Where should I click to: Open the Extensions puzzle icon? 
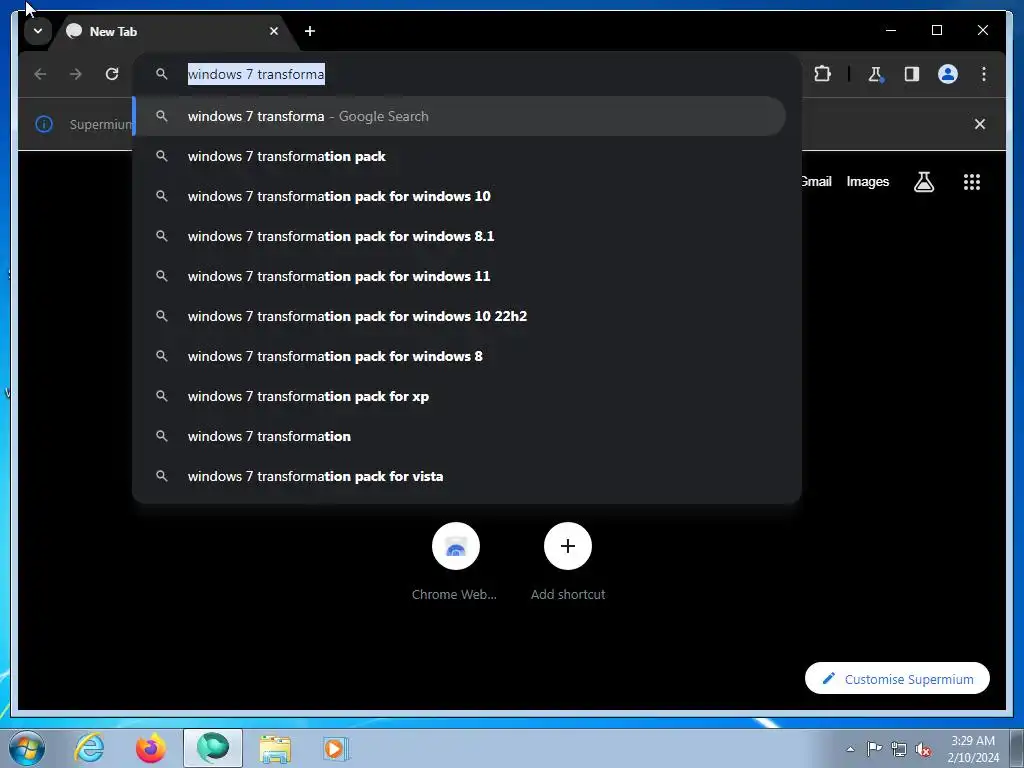[x=822, y=74]
